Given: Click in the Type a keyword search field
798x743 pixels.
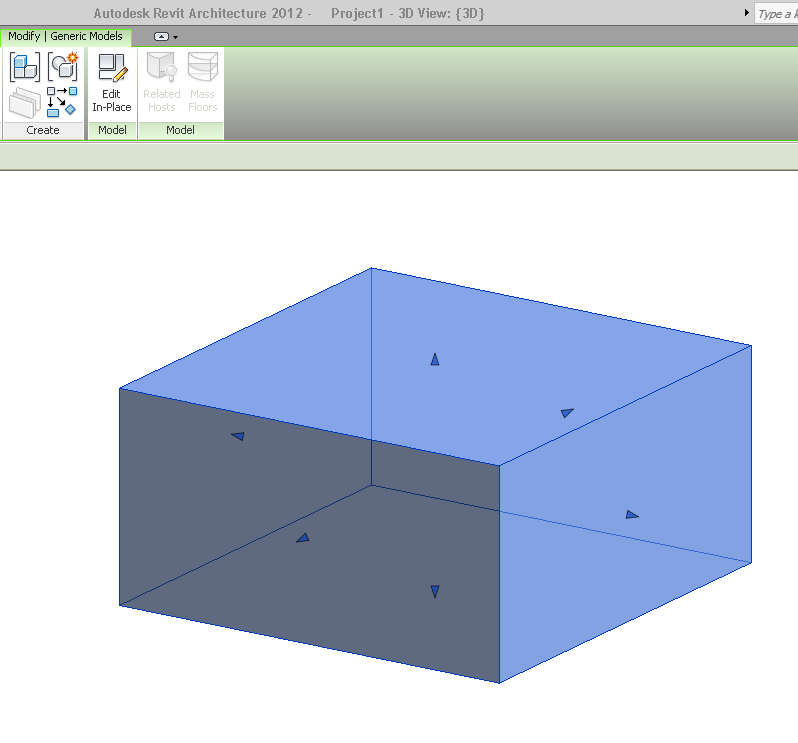Looking at the screenshot, I should tap(776, 14).
